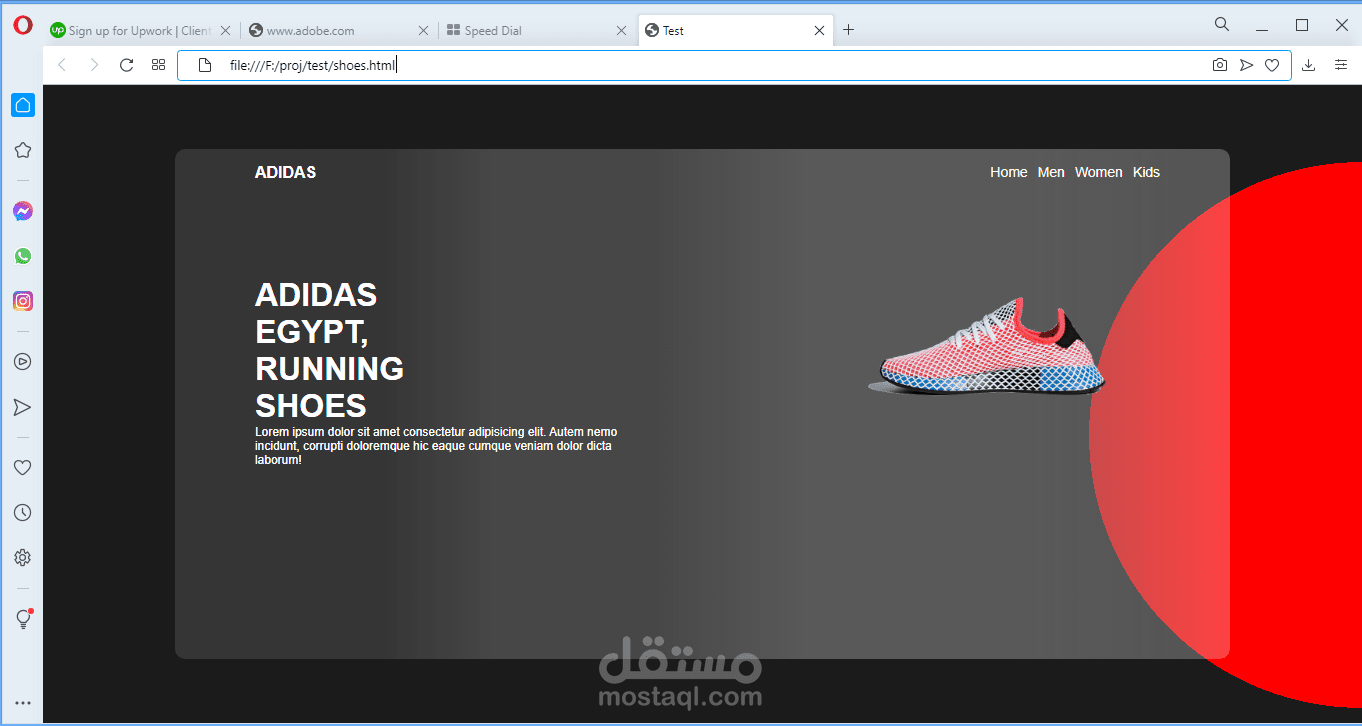
Task: Select the Women navigation link
Action: click(1098, 172)
